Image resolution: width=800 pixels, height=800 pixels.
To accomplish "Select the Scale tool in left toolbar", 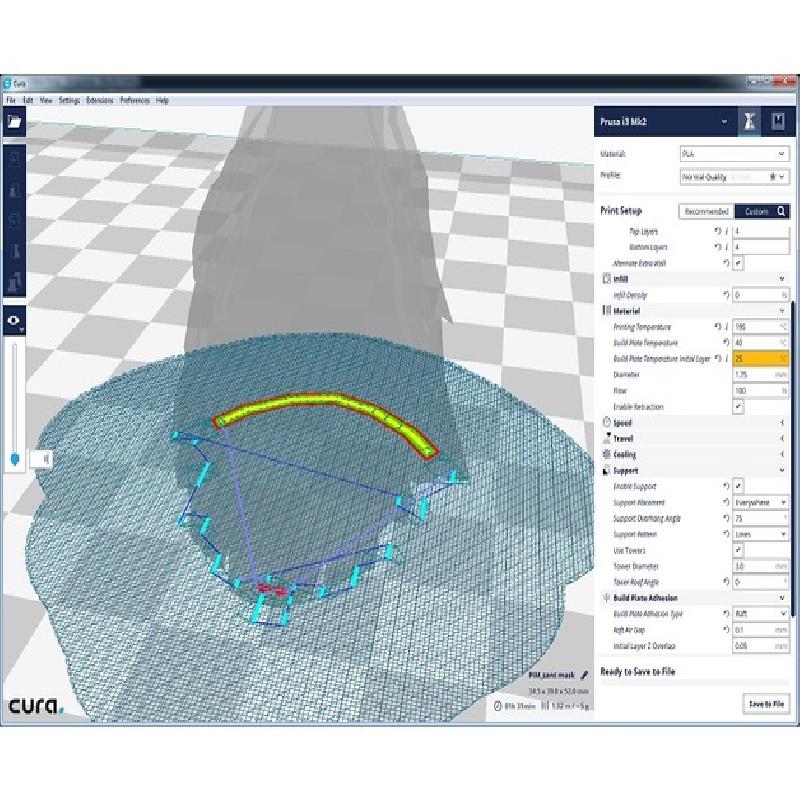I will [14, 190].
